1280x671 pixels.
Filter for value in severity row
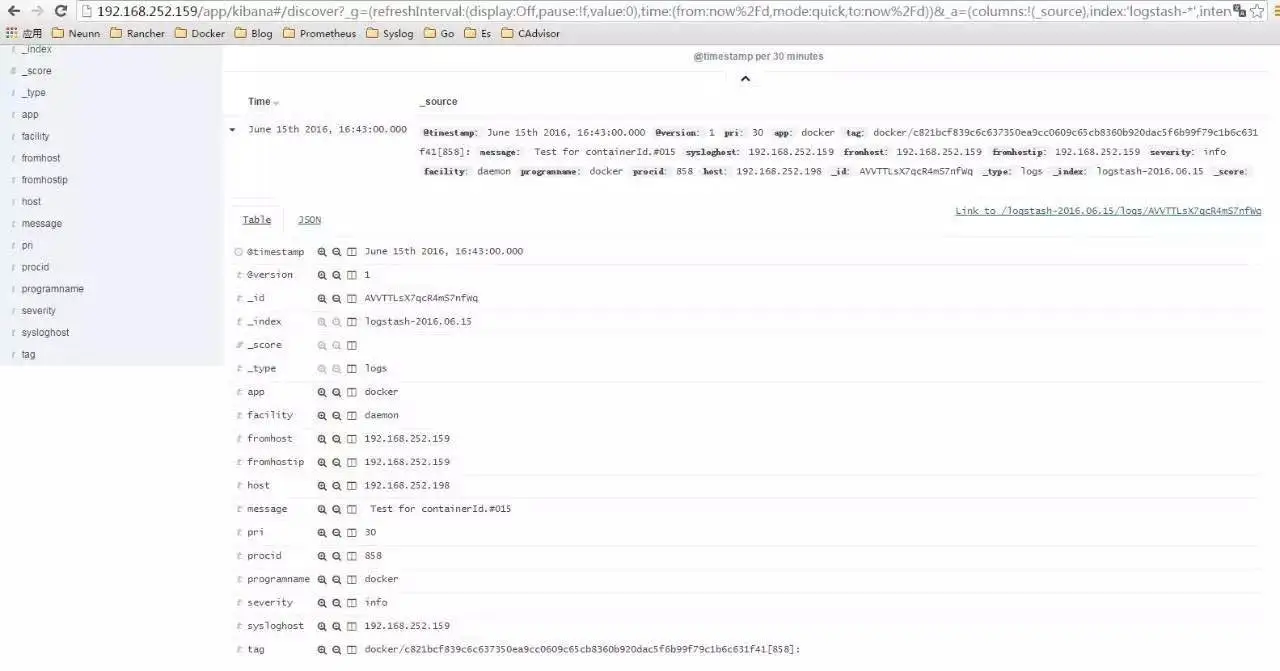(322, 603)
